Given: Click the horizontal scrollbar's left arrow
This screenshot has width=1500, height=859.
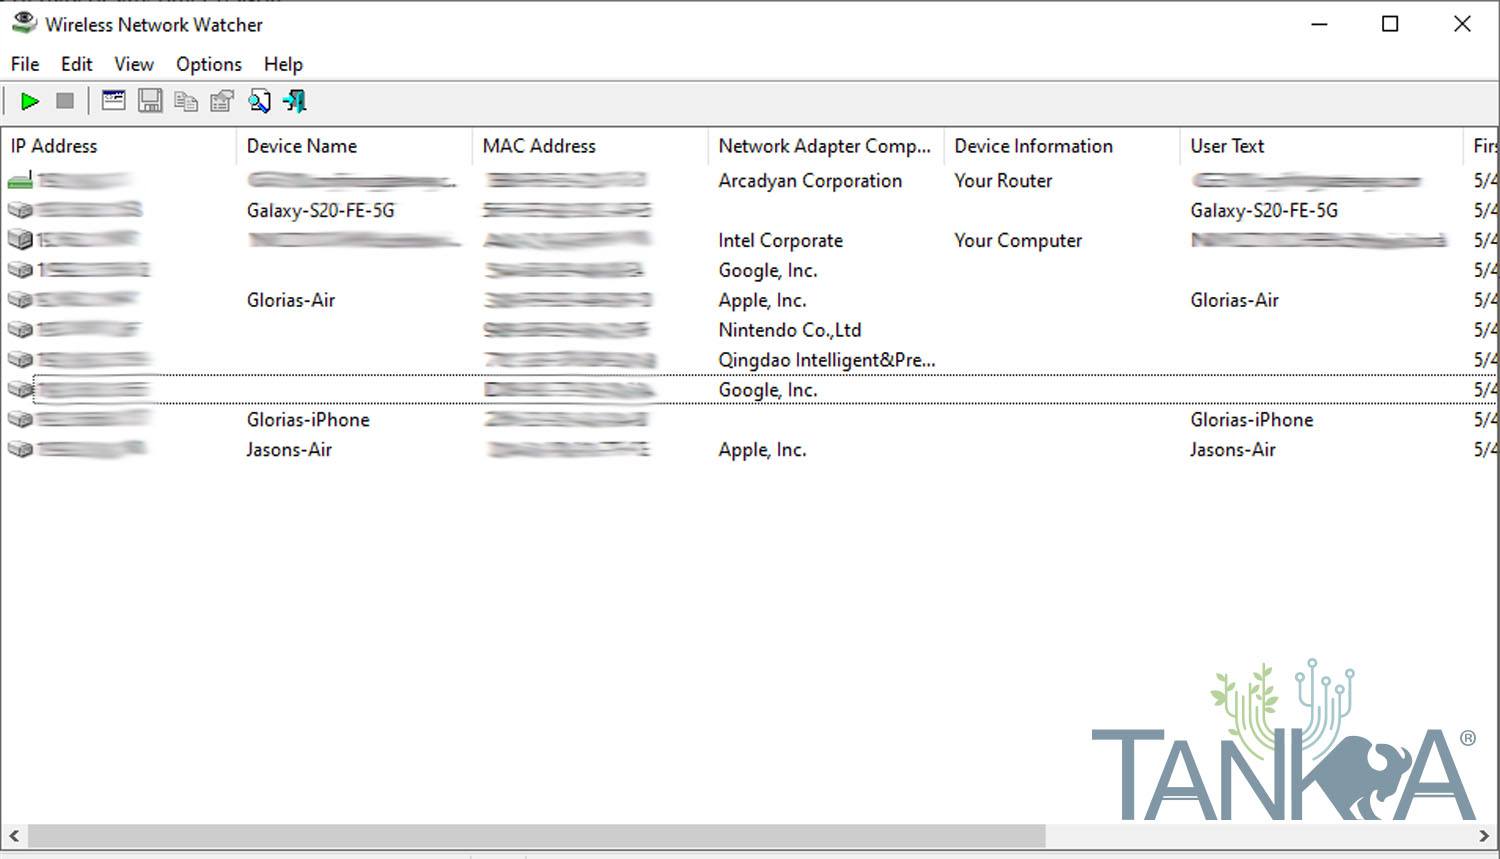Looking at the screenshot, I should point(14,835).
